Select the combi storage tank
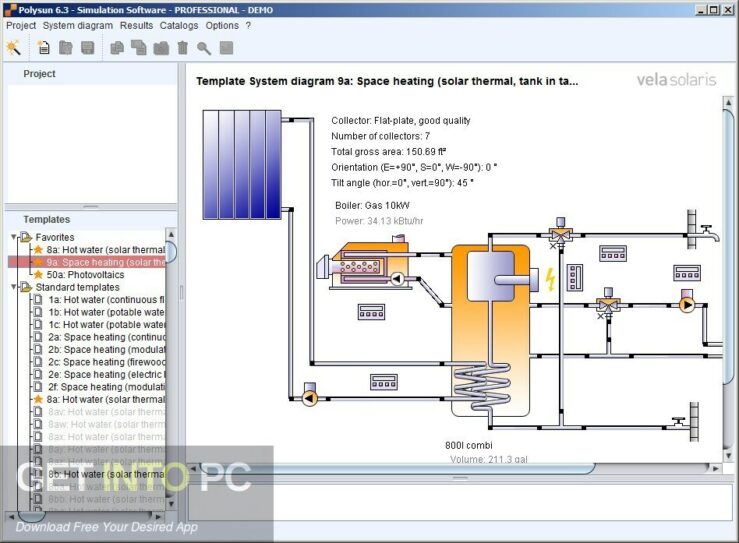The width and height of the screenshot is (739, 543). click(x=490, y=330)
